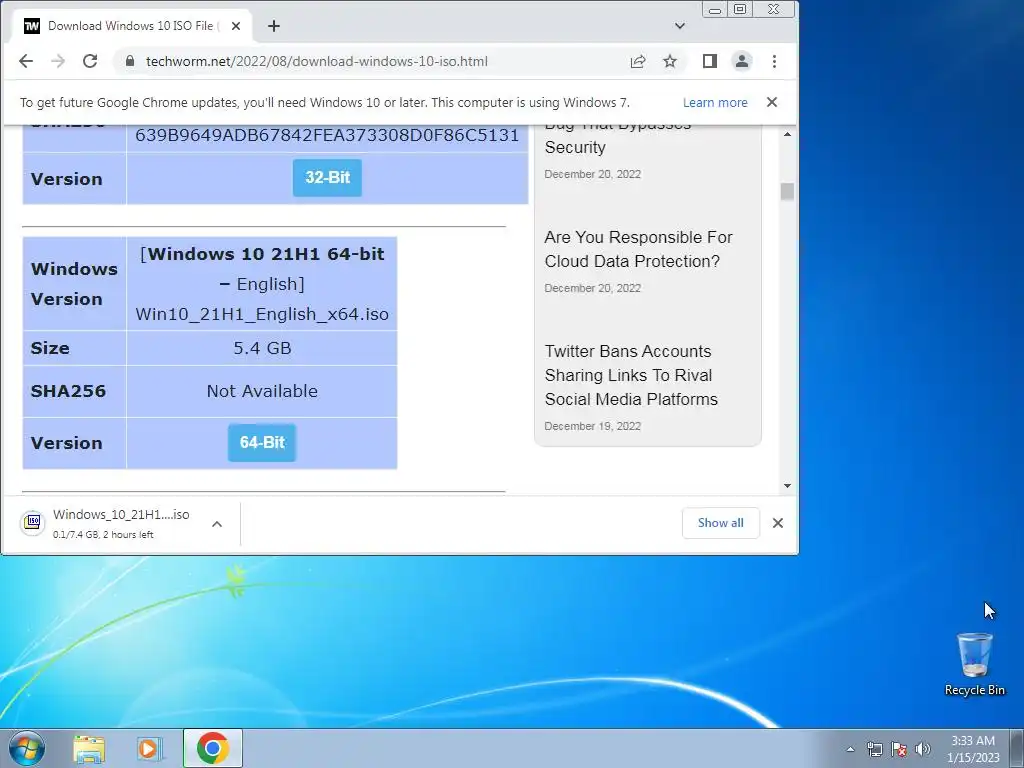Click the padlock site info icon
The image size is (1024, 768).
click(130, 61)
